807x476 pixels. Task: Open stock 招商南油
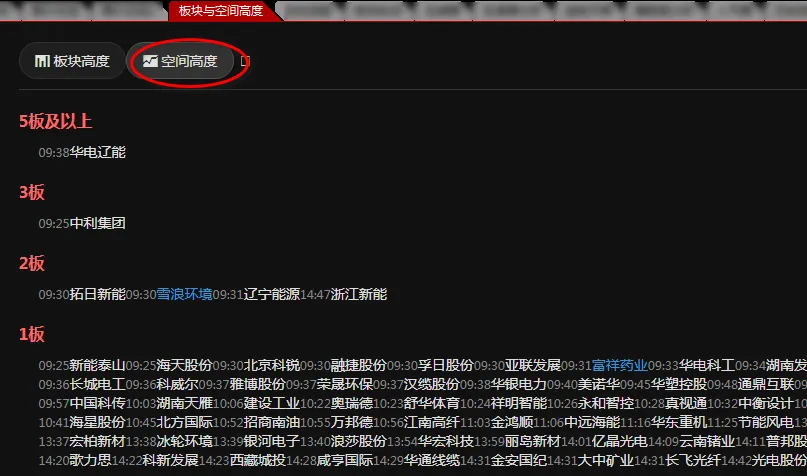click(x=272, y=422)
